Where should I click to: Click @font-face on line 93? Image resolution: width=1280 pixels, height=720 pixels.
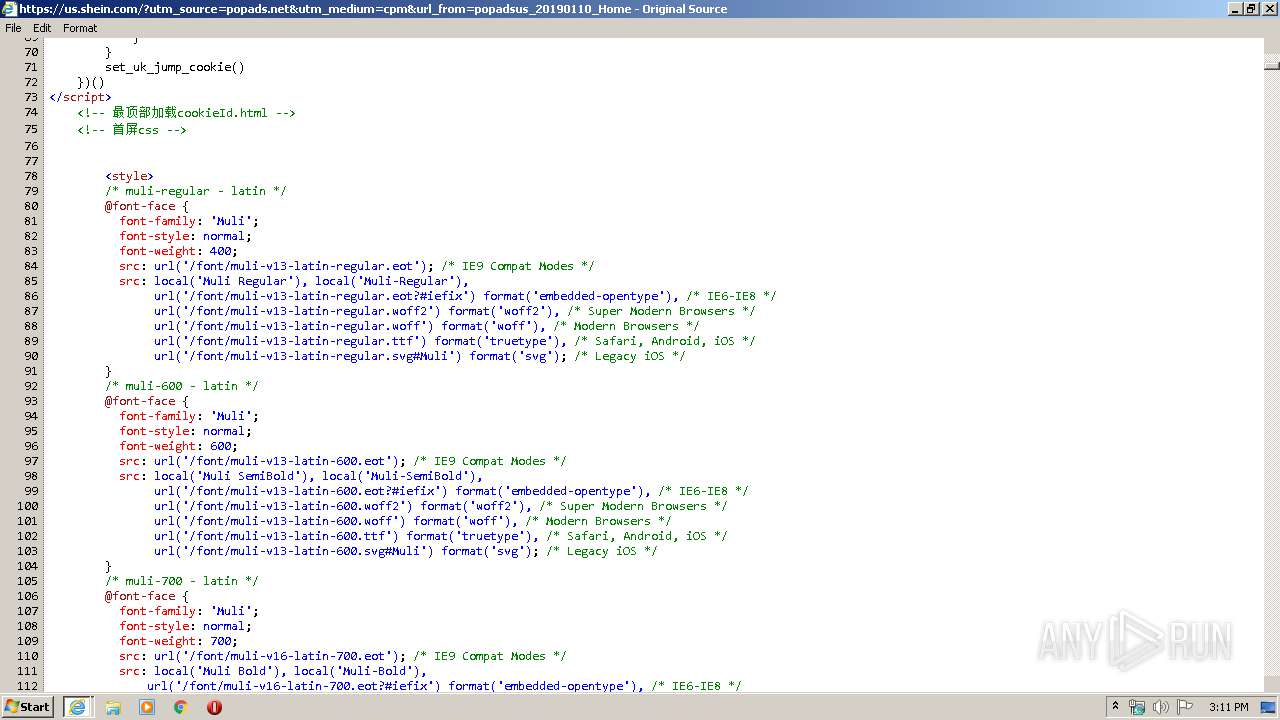coord(146,401)
